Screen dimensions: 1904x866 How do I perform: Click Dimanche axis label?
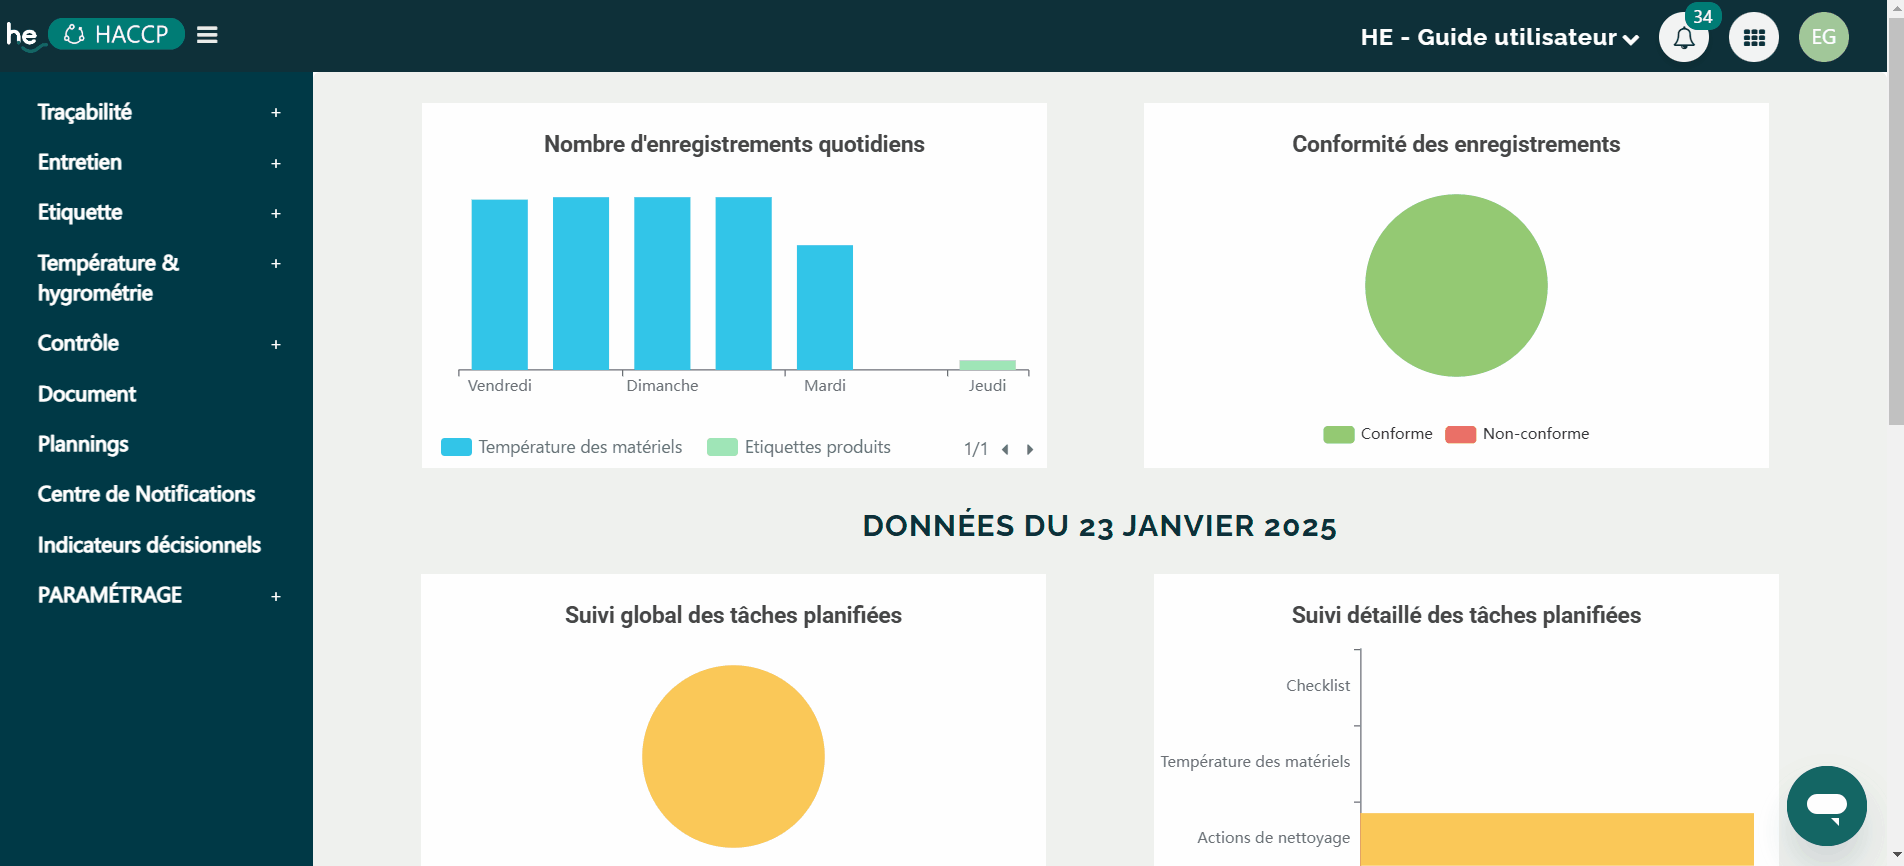click(662, 385)
